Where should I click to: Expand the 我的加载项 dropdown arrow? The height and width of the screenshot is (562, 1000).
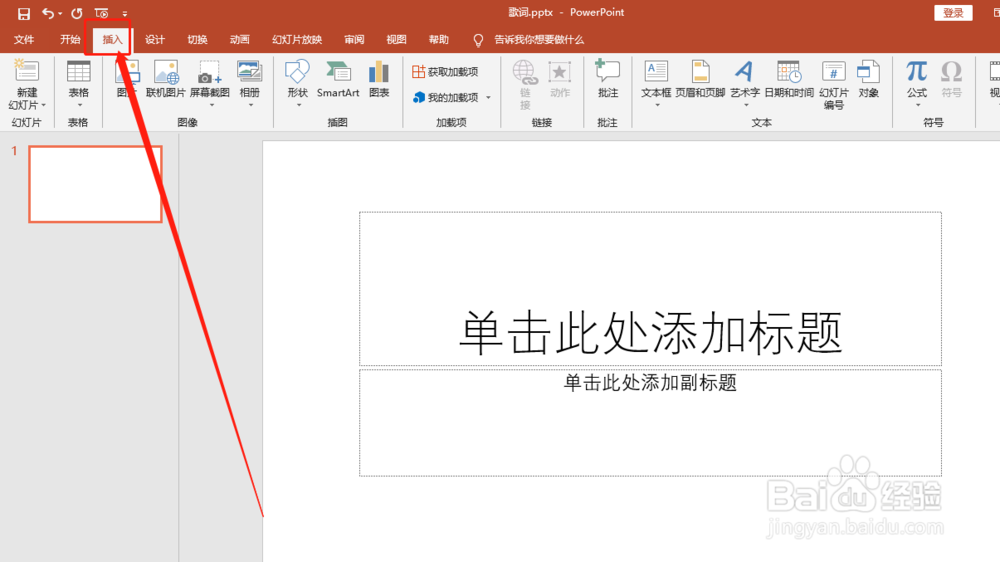489,98
